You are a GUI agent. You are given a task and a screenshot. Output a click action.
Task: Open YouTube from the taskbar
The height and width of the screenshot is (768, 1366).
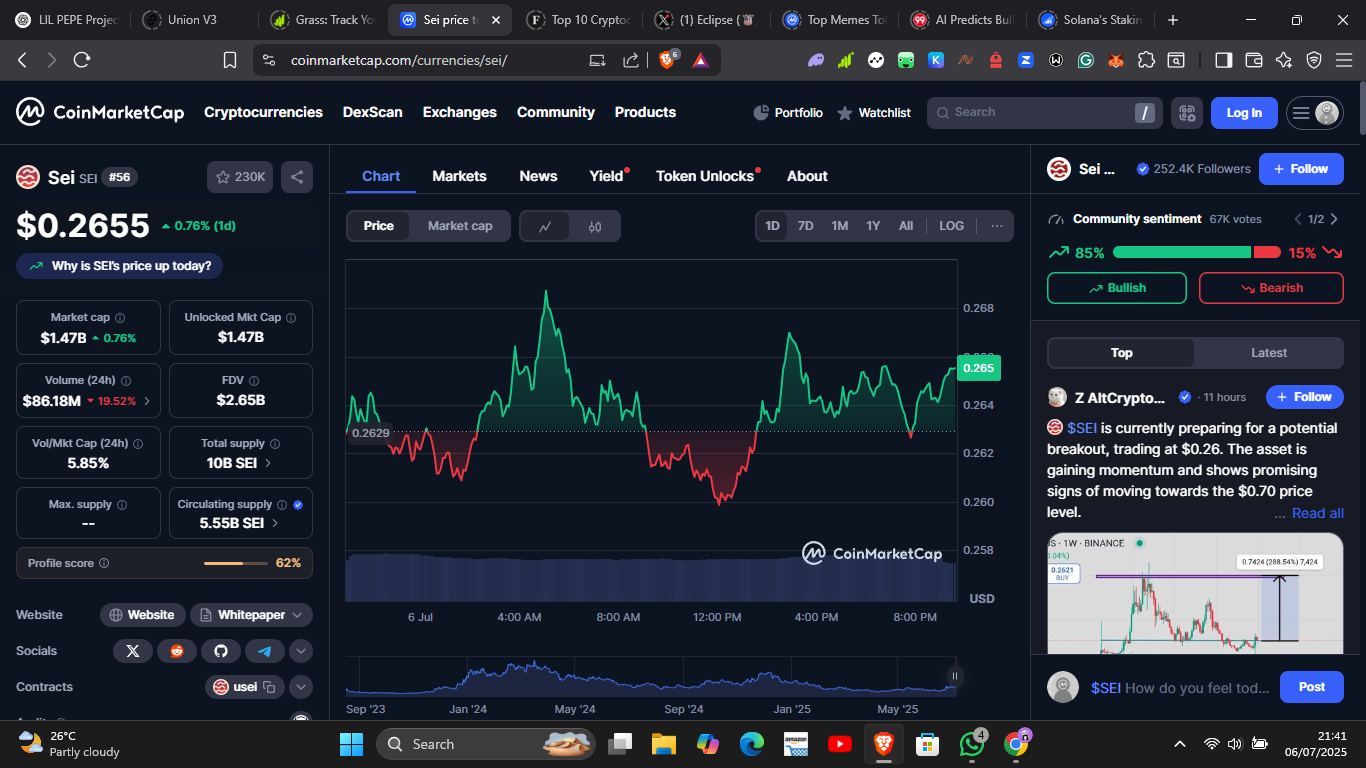pos(840,744)
